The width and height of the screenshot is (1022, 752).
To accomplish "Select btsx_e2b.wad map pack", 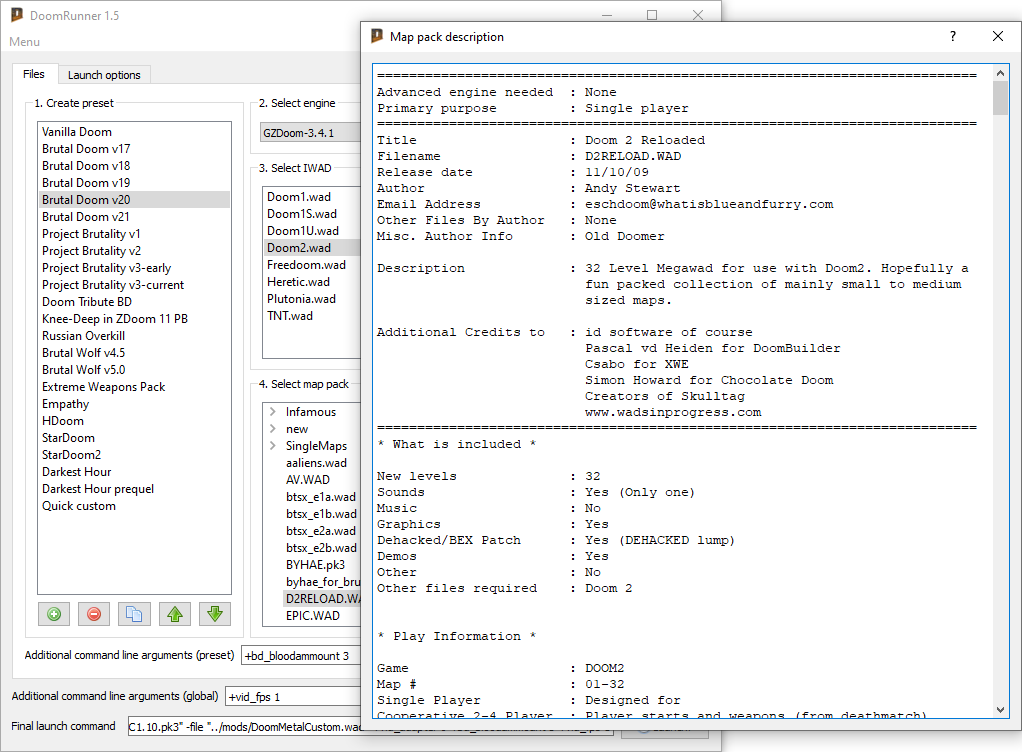I will coord(321,547).
